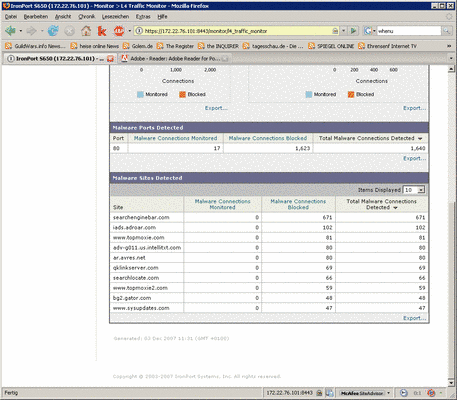Open the INQUIRER bookmark
457x400 pixels.
[218, 46]
